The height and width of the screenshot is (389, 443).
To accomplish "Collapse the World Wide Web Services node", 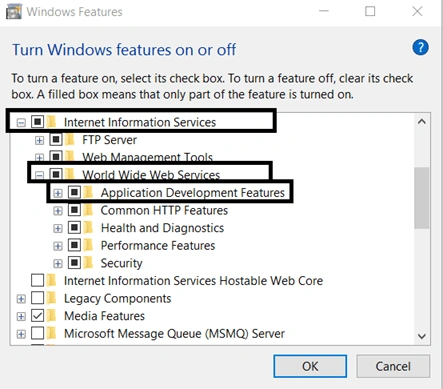I will pos(39,175).
